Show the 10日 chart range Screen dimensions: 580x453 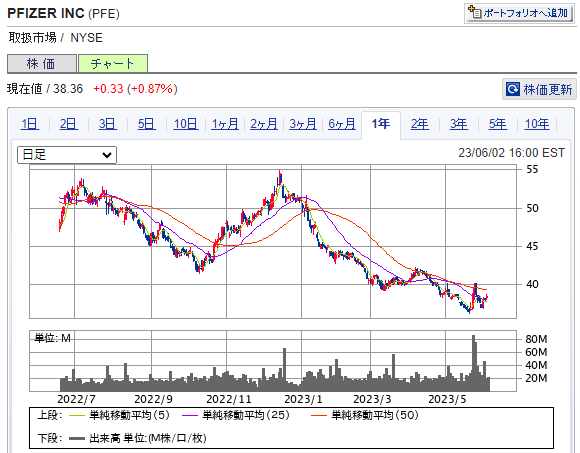coord(186,124)
